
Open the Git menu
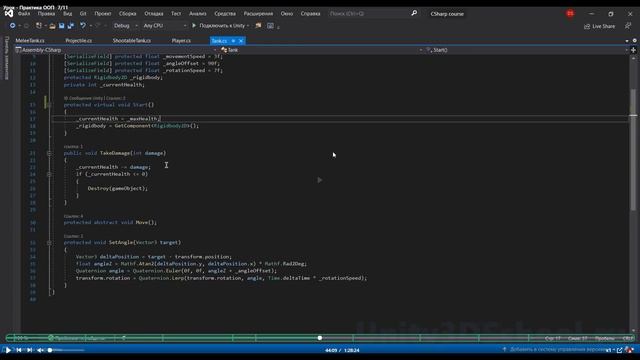83,13
